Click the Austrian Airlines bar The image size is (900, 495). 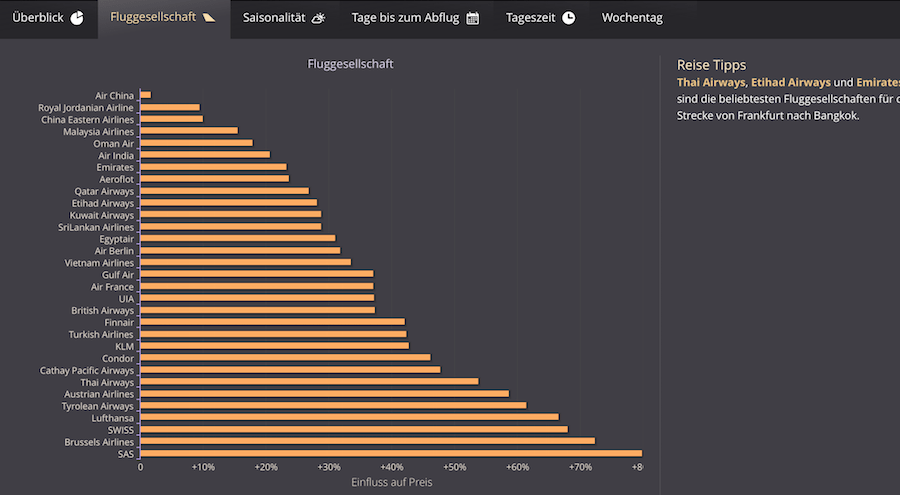click(325, 394)
